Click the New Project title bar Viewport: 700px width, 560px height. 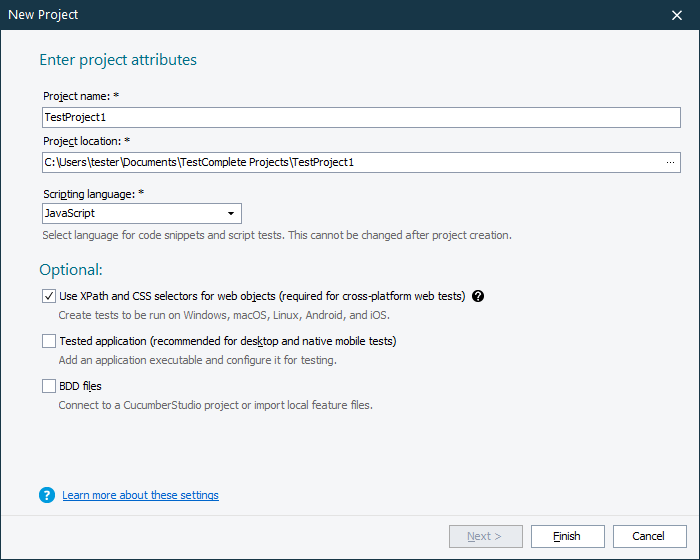pos(300,15)
